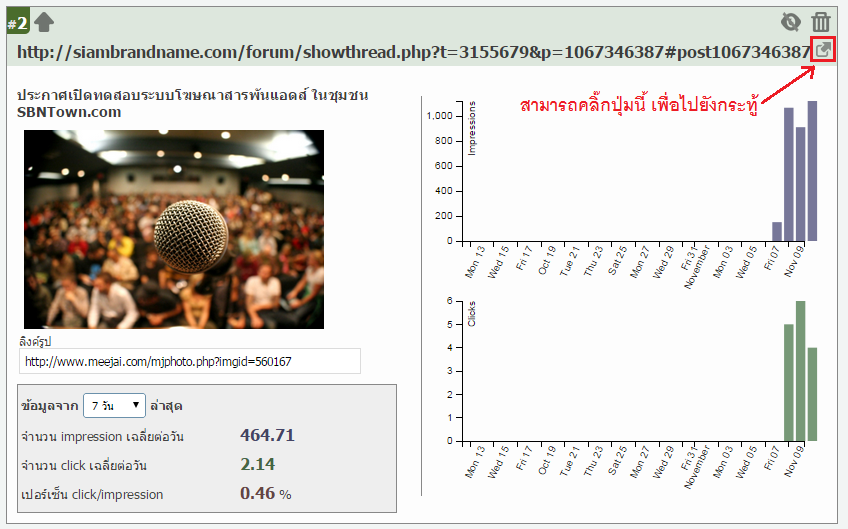Select the last green Clicks bar
Viewport: 848px width, 529px height.
(x=812, y=393)
